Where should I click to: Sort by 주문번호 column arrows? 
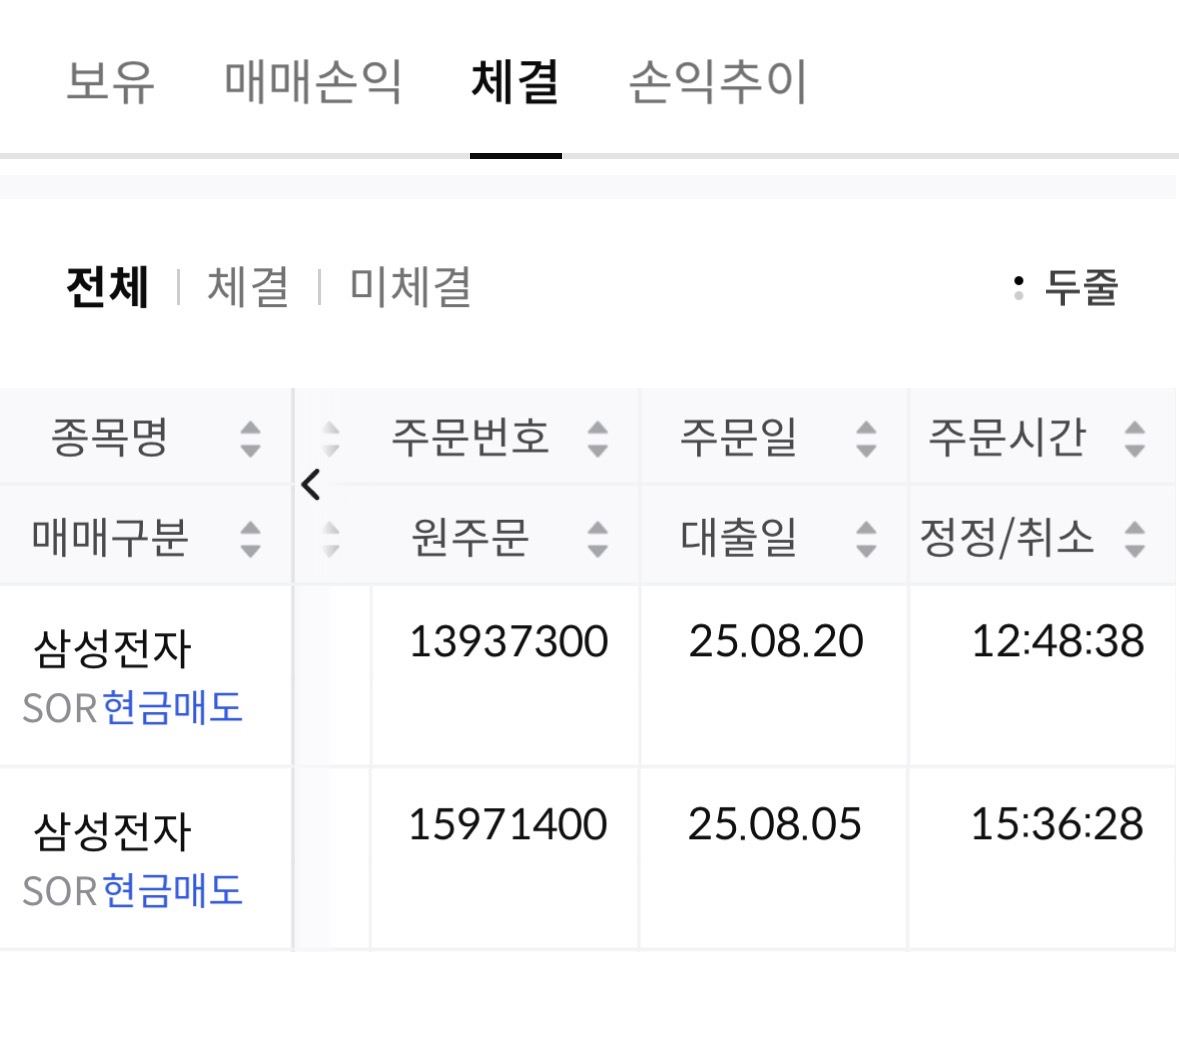coord(598,438)
